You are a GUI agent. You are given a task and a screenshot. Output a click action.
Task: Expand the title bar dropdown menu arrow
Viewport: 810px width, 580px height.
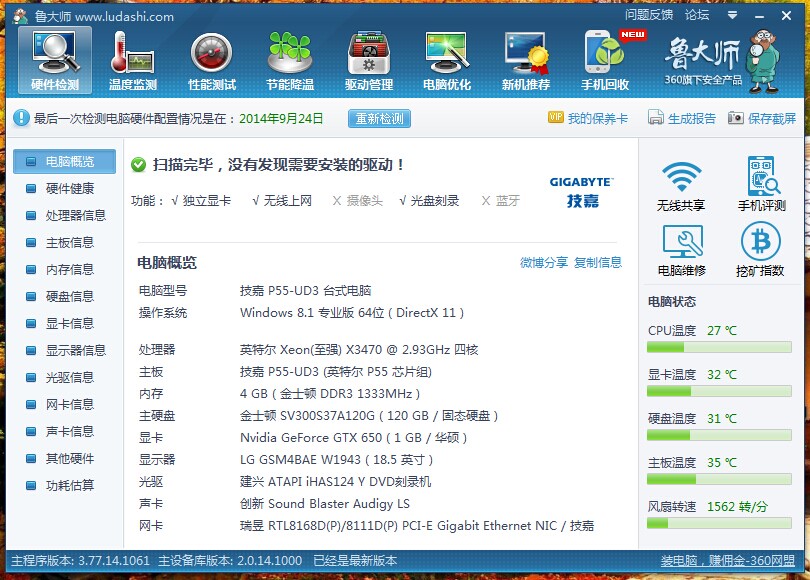tap(732, 16)
